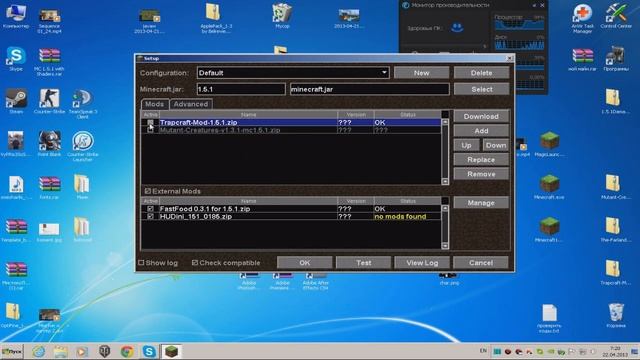Viewport: 640px width, 360px height.
Task: Remove the selected mod
Action: click(481, 174)
